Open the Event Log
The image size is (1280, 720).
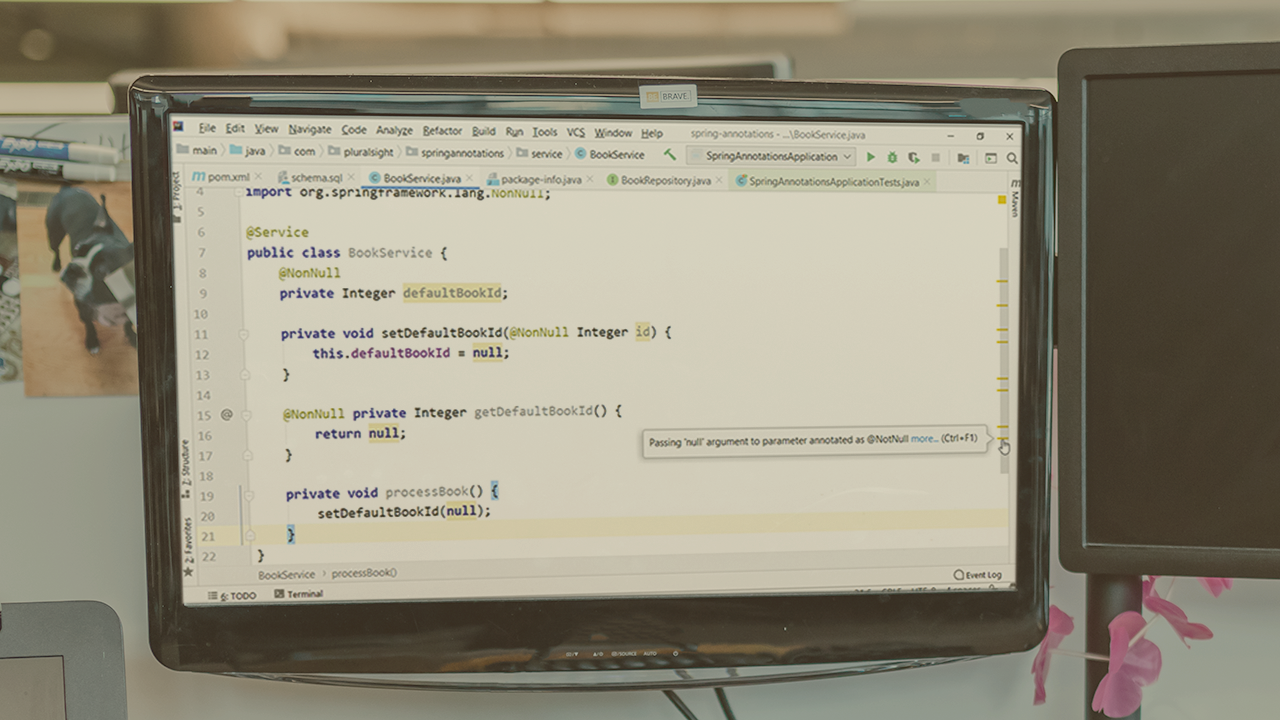[x=980, y=574]
